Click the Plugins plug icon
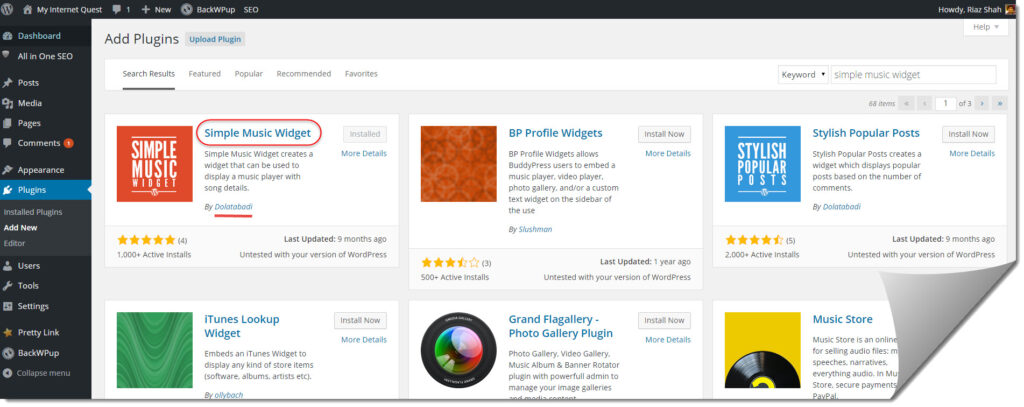 coord(7,190)
